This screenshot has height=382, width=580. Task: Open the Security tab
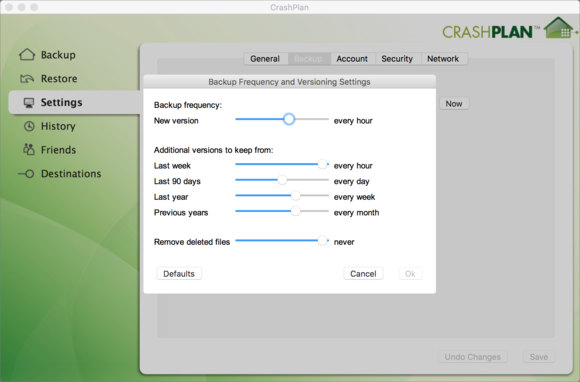397,59
